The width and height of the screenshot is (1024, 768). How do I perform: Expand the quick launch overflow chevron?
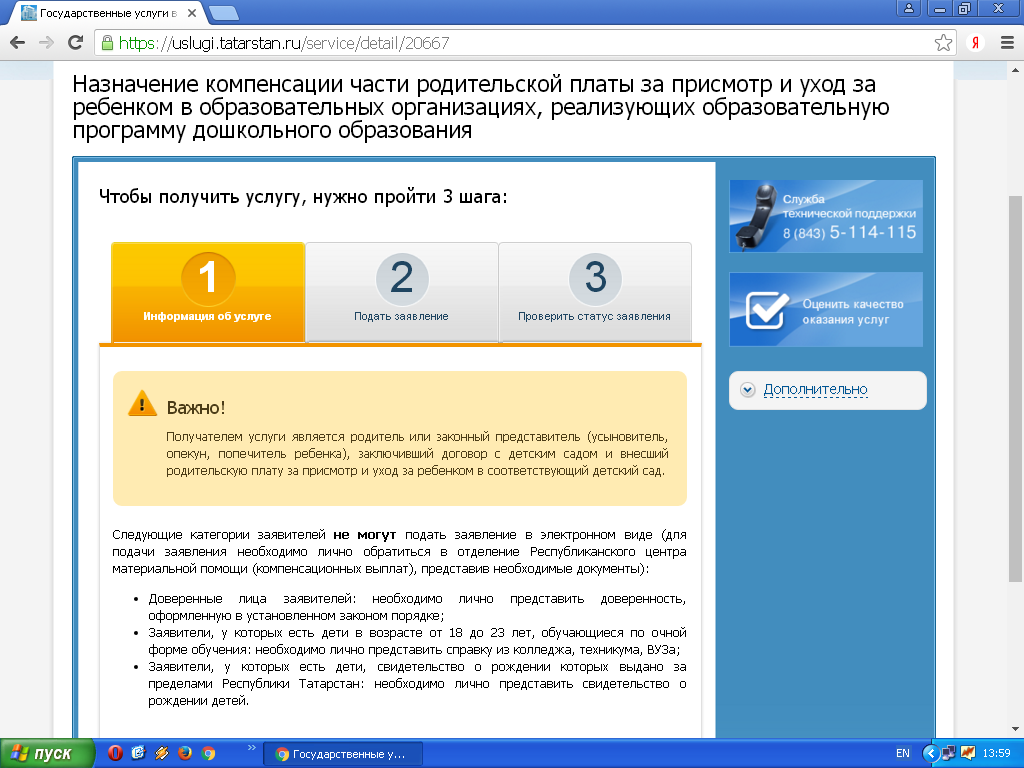tap(250, 748)
